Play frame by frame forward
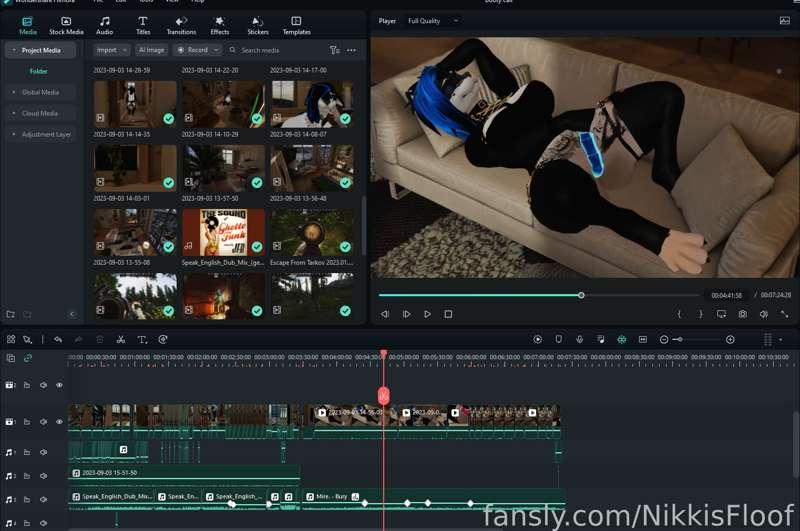The height and width of the screenshot is (531, 800). click(407, 314)
